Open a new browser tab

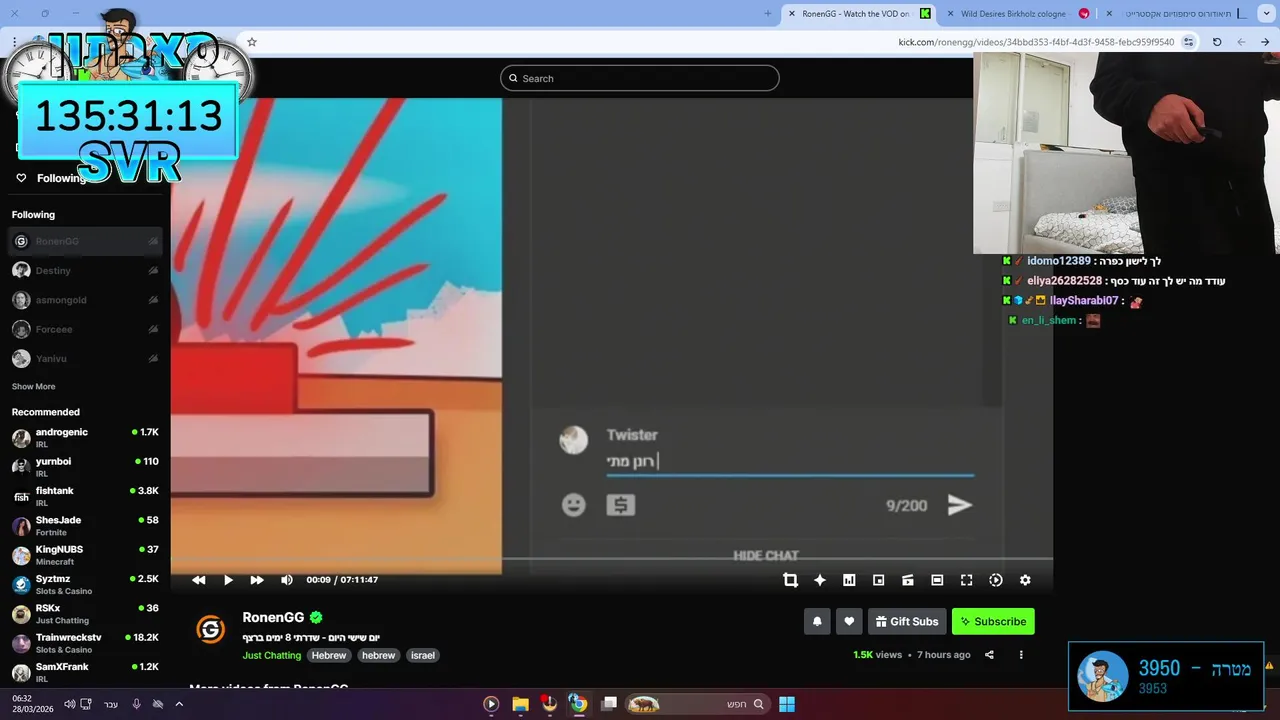point(767,14)
